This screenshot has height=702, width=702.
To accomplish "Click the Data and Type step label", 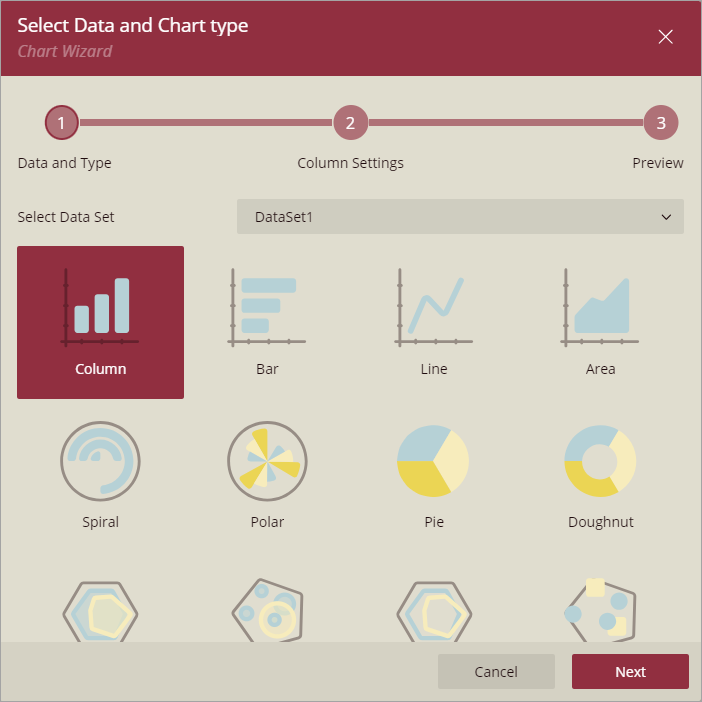I will pyautogui.click(x=64, y=163).
